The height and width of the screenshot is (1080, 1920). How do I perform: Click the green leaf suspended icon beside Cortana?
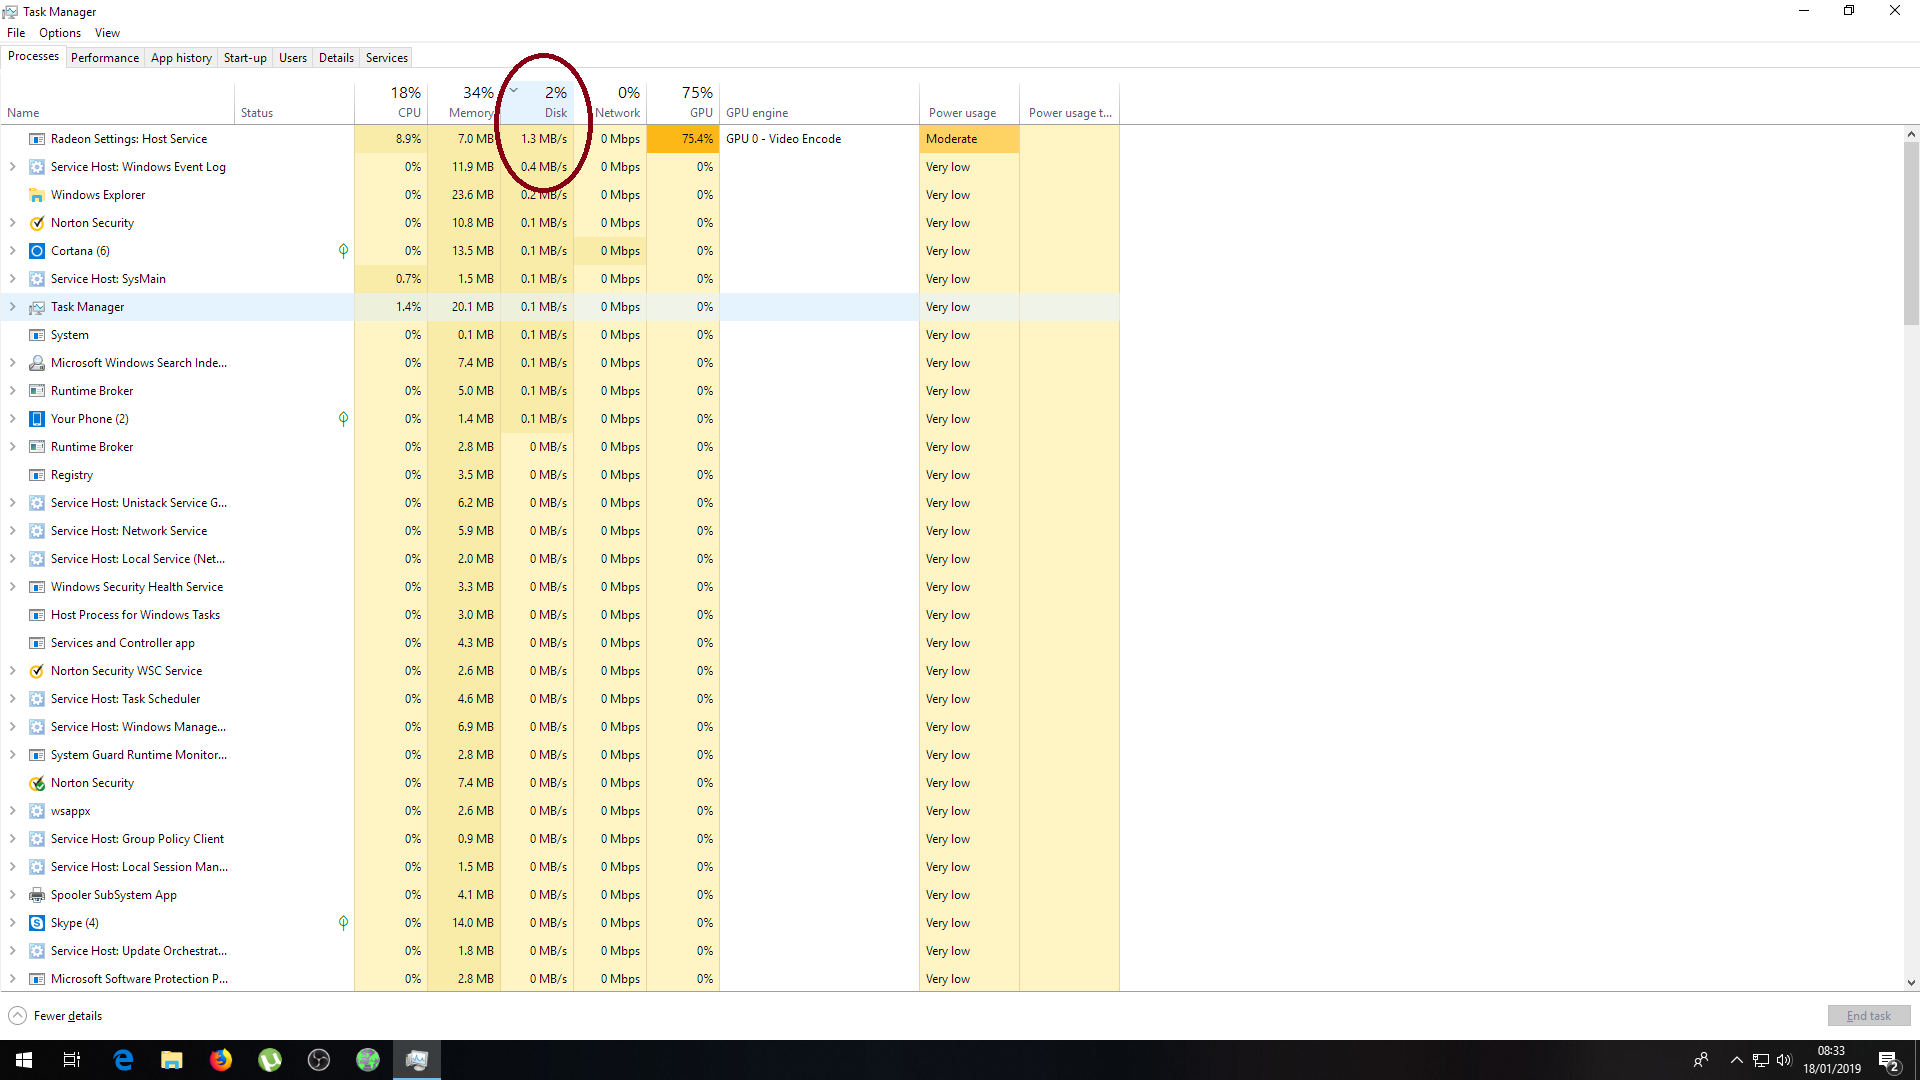[x=343, y=251]
